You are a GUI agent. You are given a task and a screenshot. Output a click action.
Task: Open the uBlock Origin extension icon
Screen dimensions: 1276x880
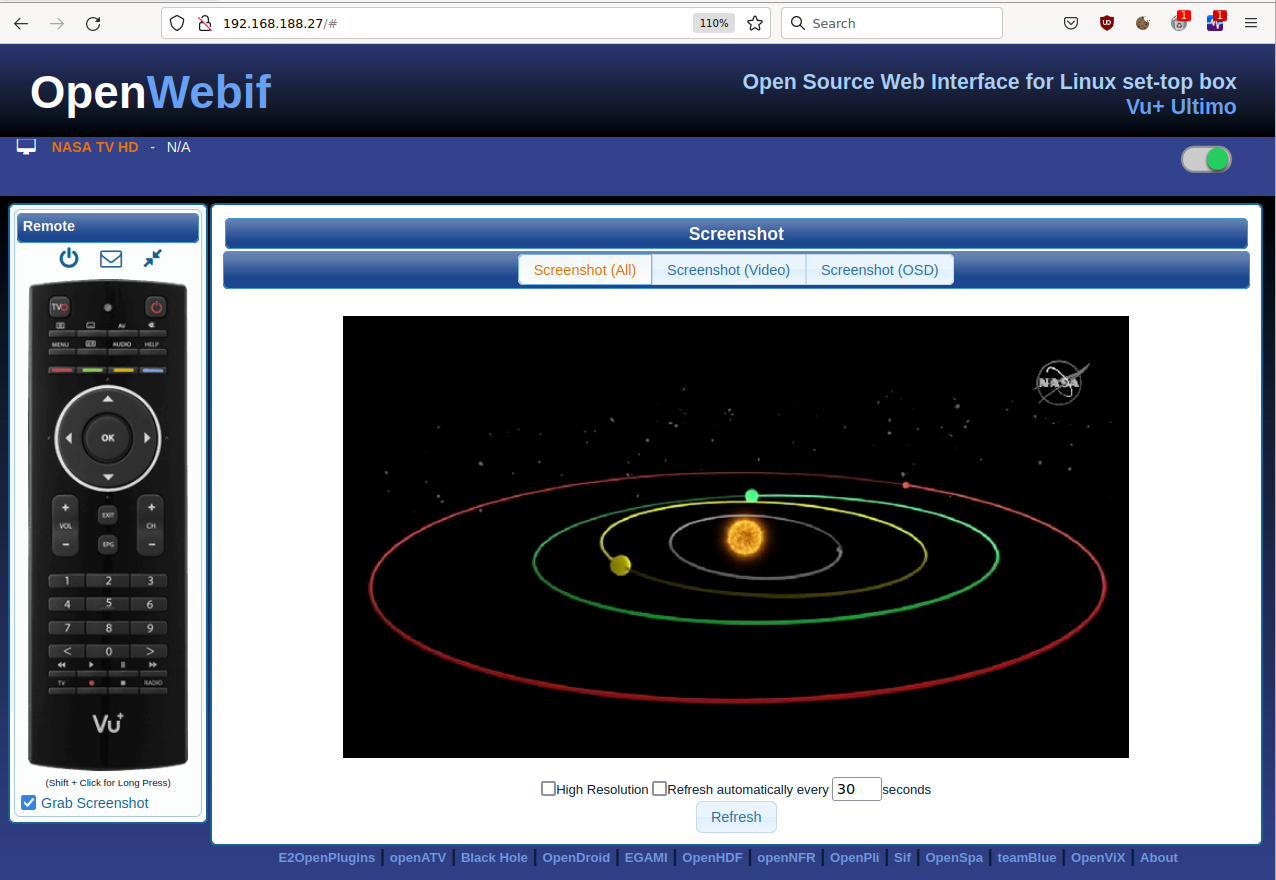[x=1107, y=23]
